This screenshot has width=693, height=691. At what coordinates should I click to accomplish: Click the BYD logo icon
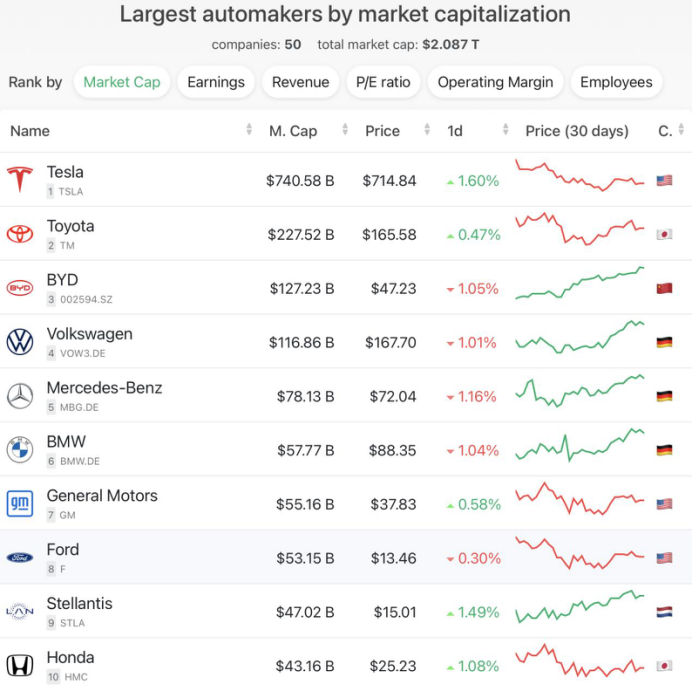(20, 288)
